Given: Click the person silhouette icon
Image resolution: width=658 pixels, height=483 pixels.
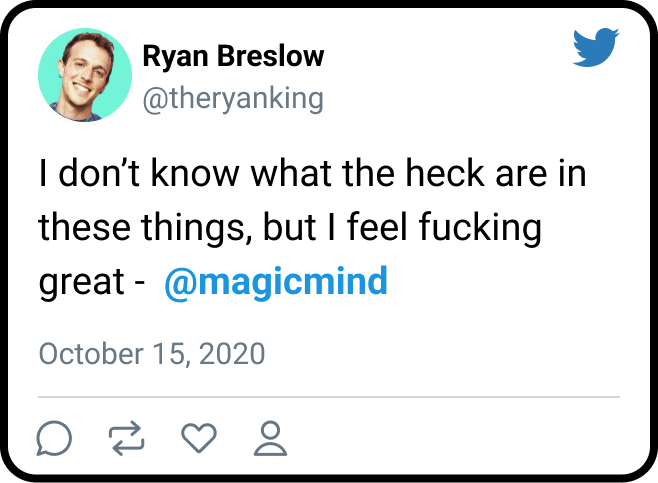Looking at the screenshot, I should [x=271, y=437].
